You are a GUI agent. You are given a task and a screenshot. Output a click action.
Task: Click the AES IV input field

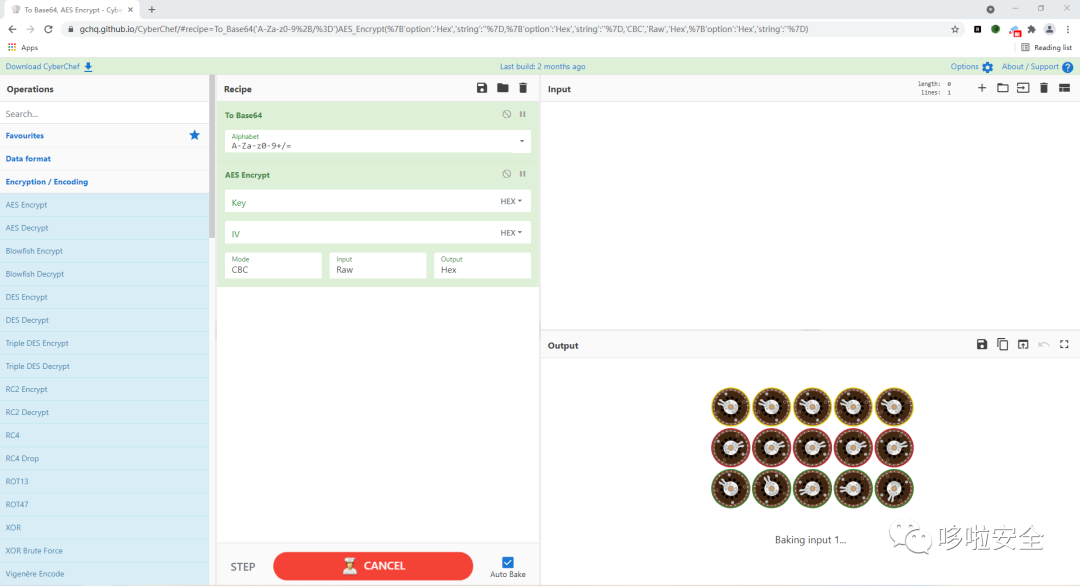coord(361,233)
